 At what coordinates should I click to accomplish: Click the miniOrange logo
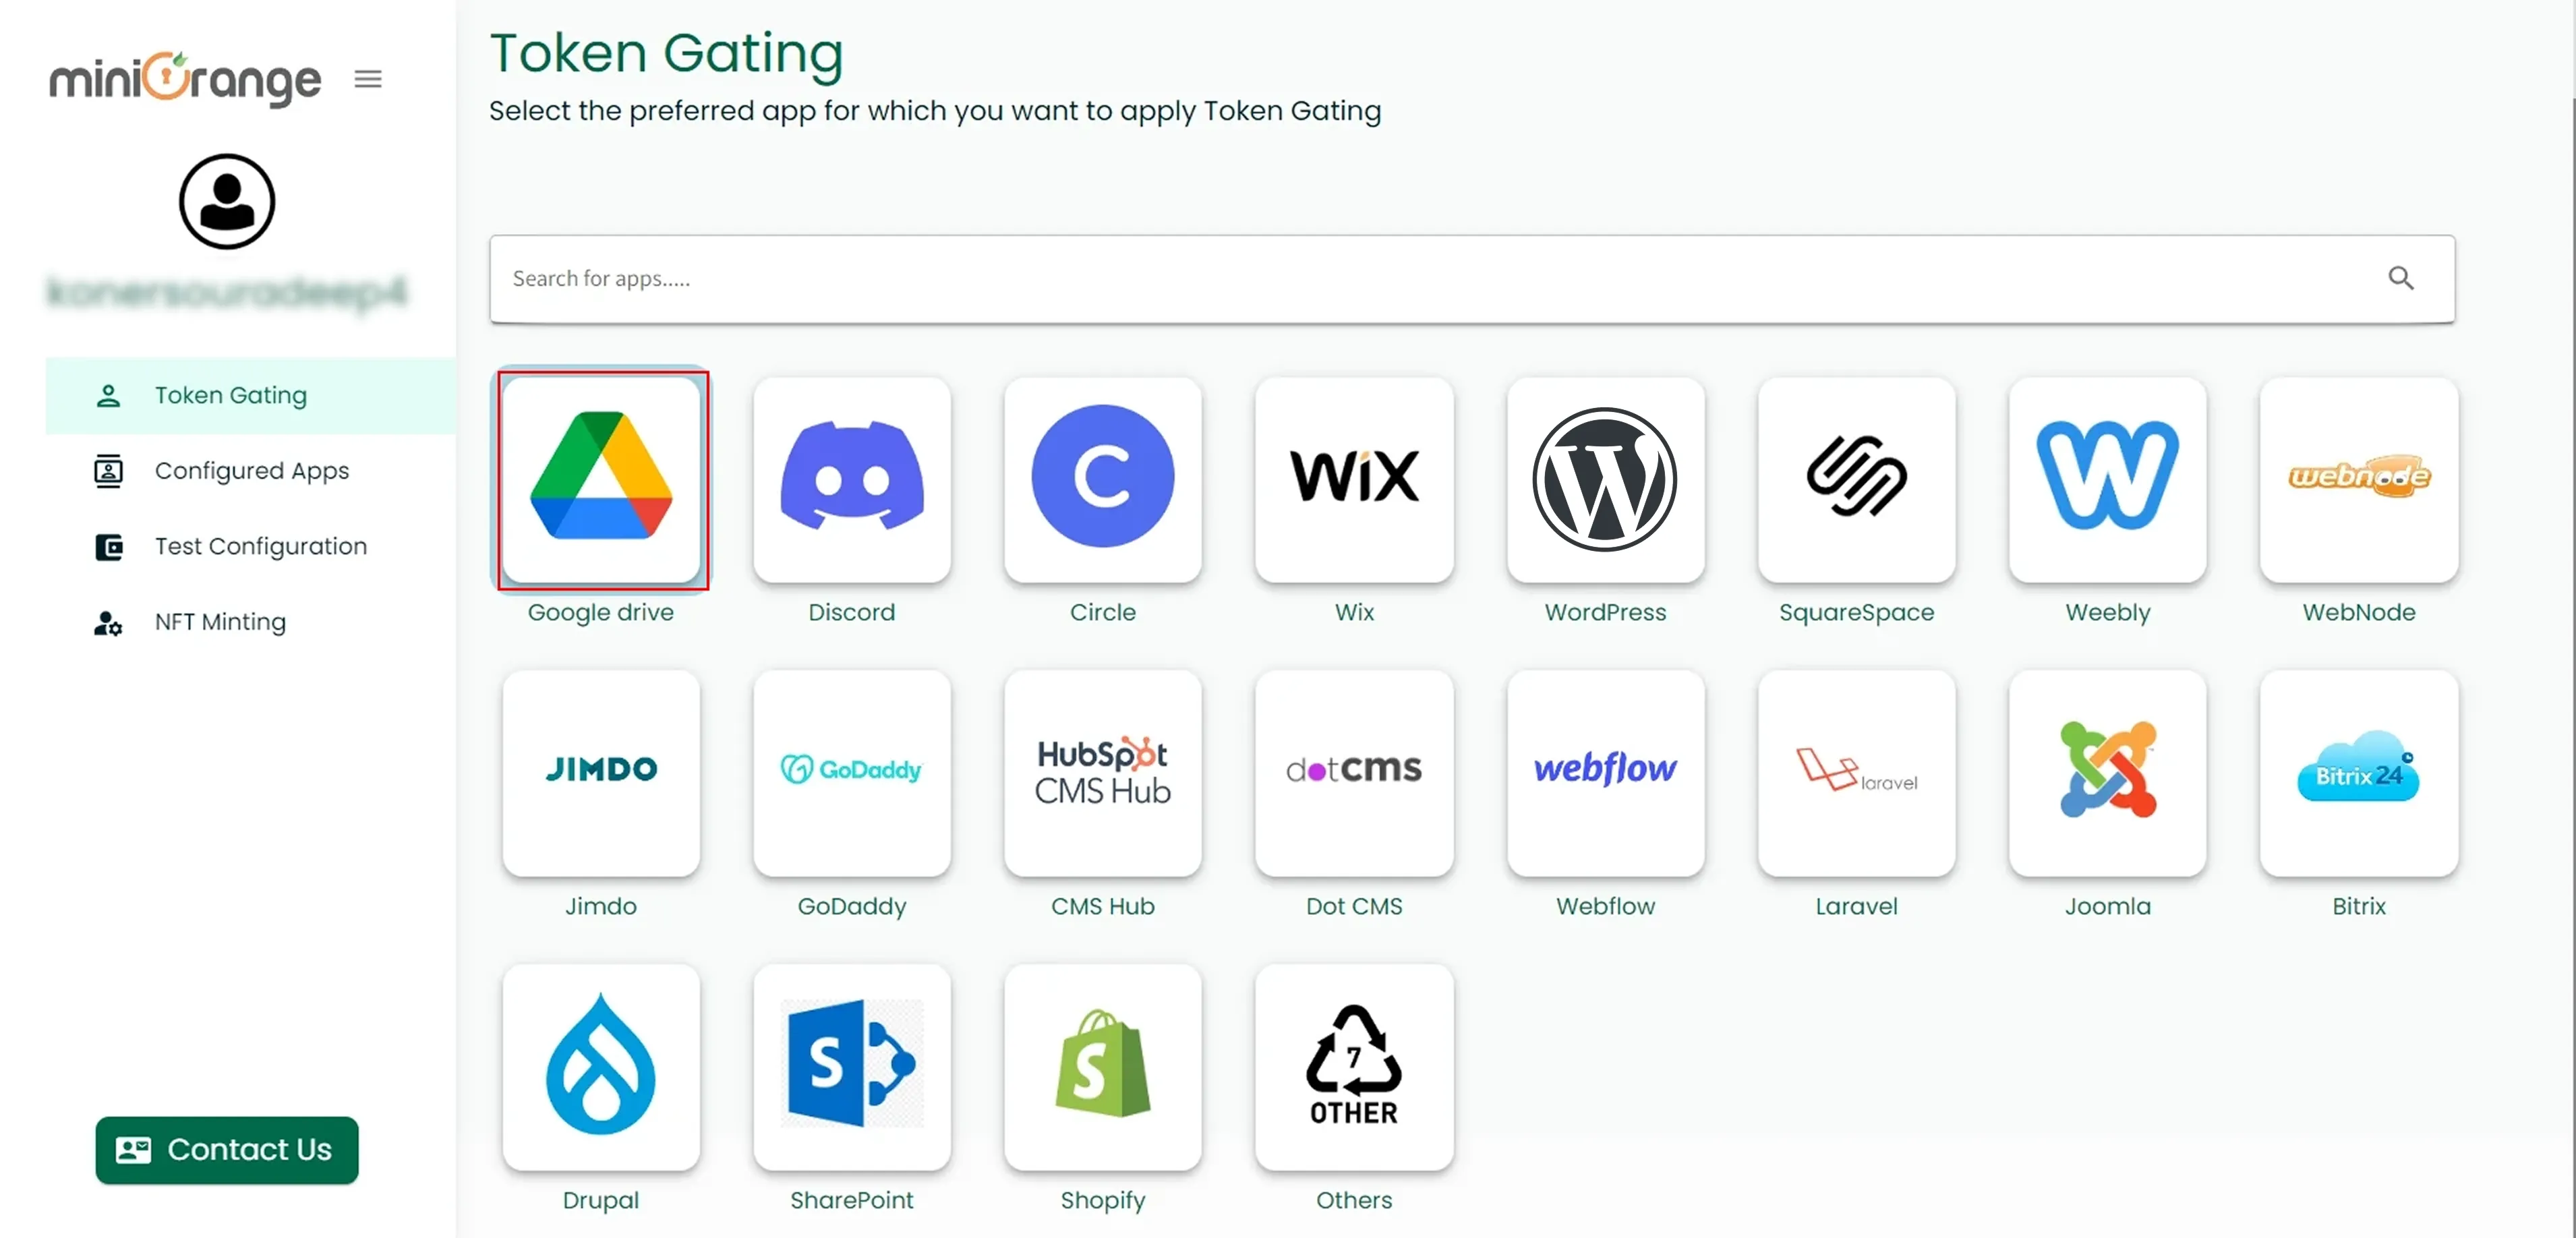coord(186,79)
